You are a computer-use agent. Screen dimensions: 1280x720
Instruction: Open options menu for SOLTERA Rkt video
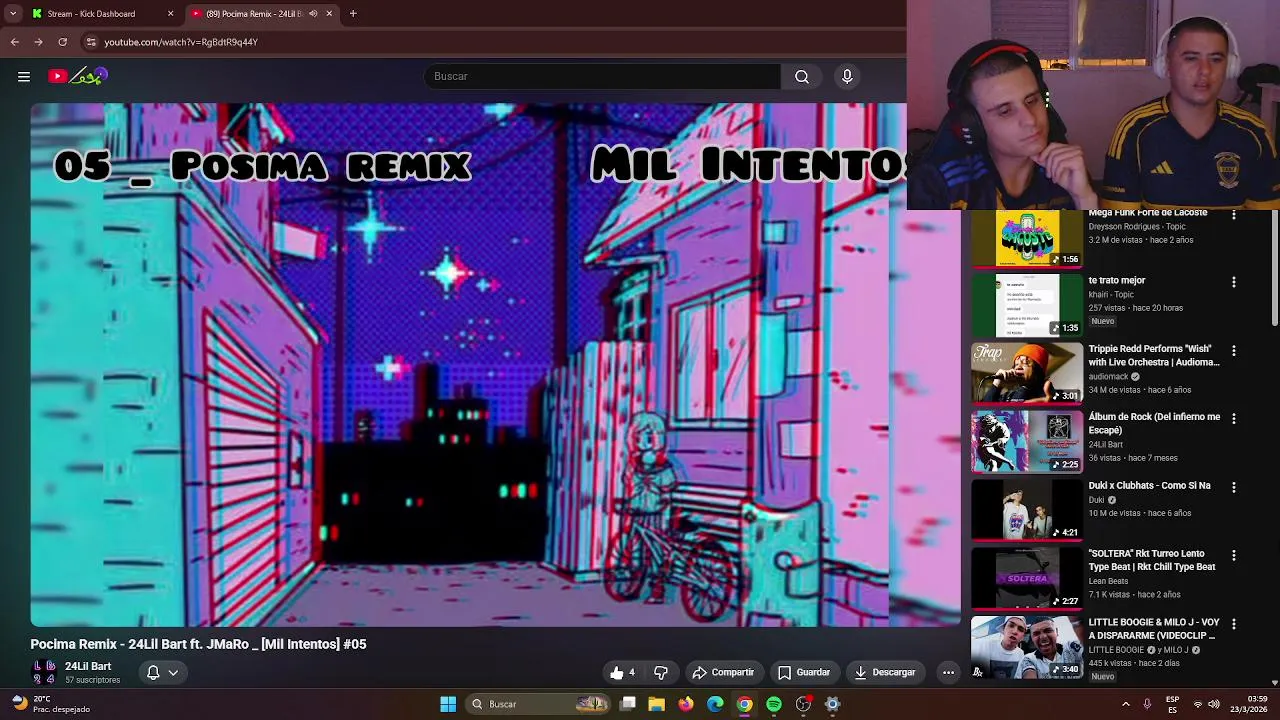tap(1233, 555)
